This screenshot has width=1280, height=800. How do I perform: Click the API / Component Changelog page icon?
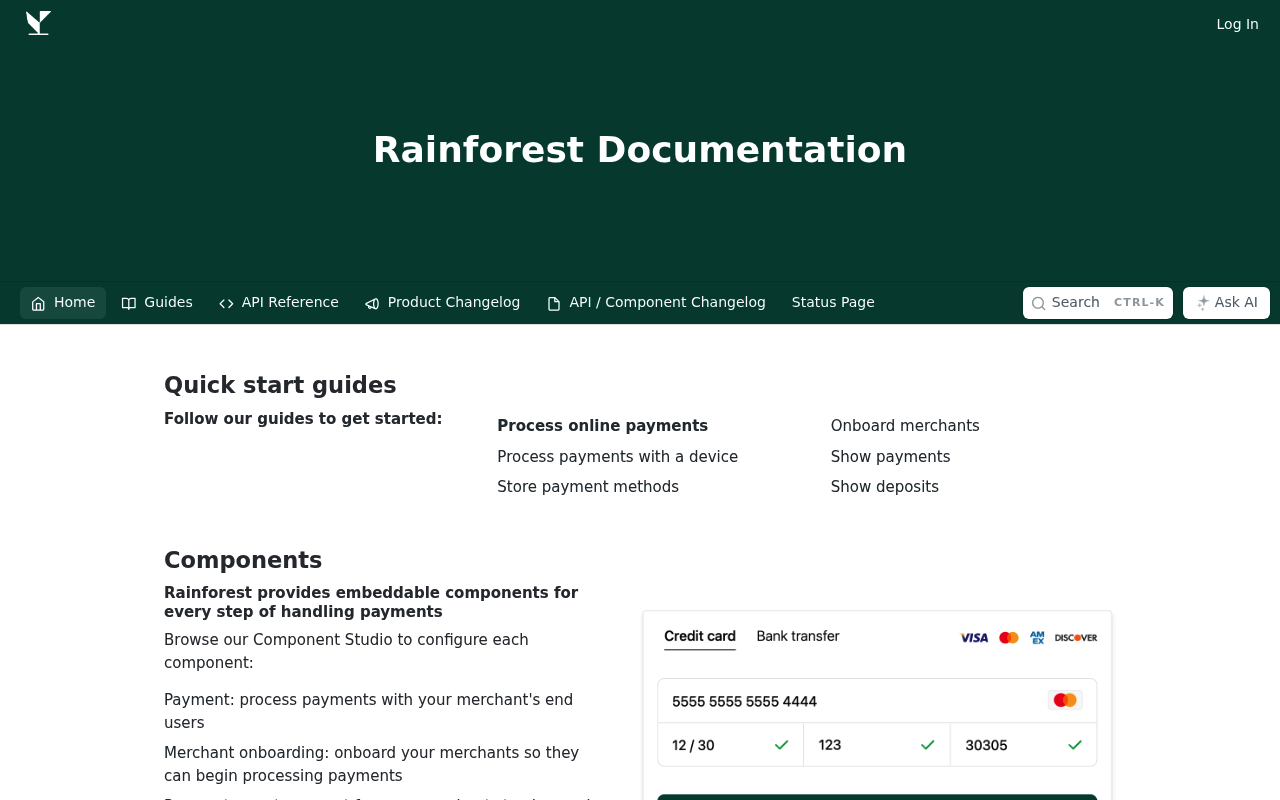[554, 303]
